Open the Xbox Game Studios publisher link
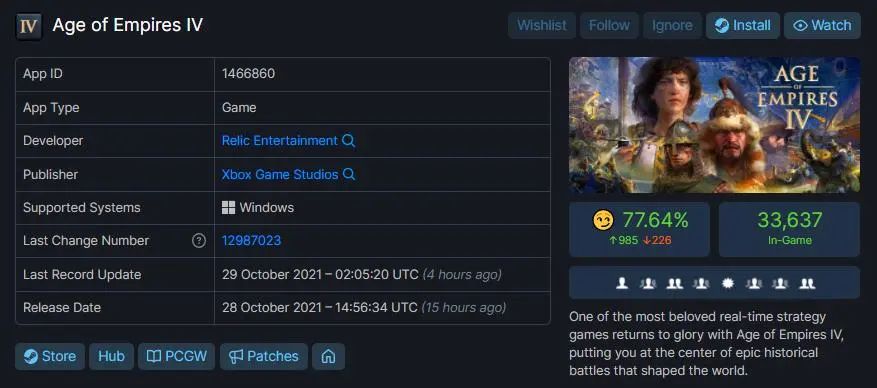 [x=280, y=174]
